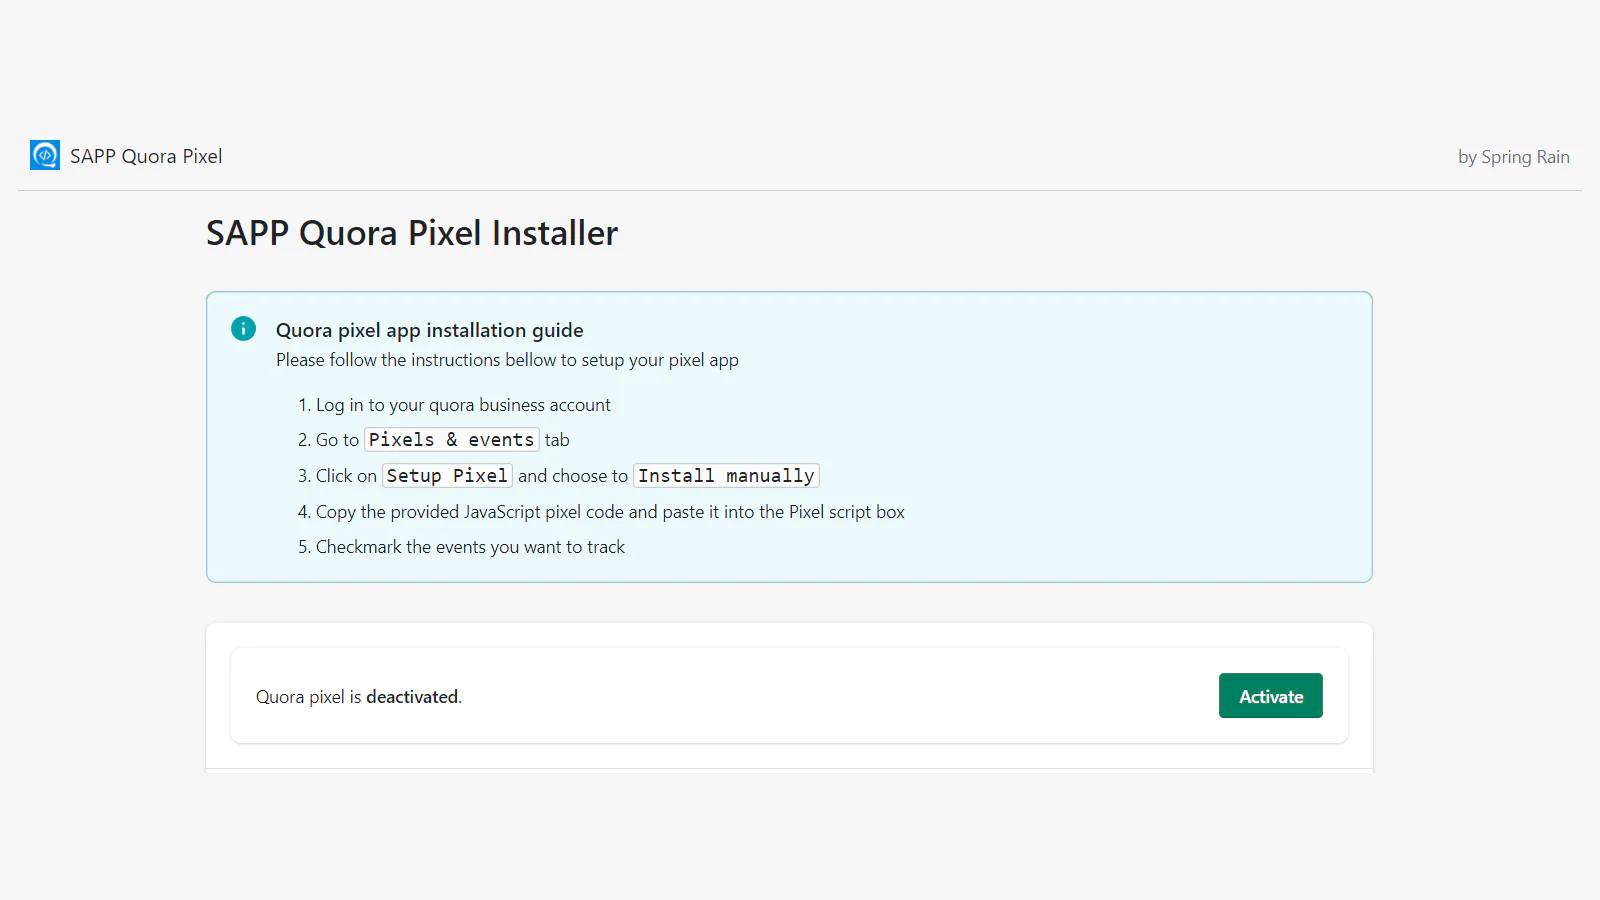Screen dimensions: 1600x900
Task: Click the SAPP Quora Pixel app logo icon
Action: pyautogui.click(x=45, y=155)
